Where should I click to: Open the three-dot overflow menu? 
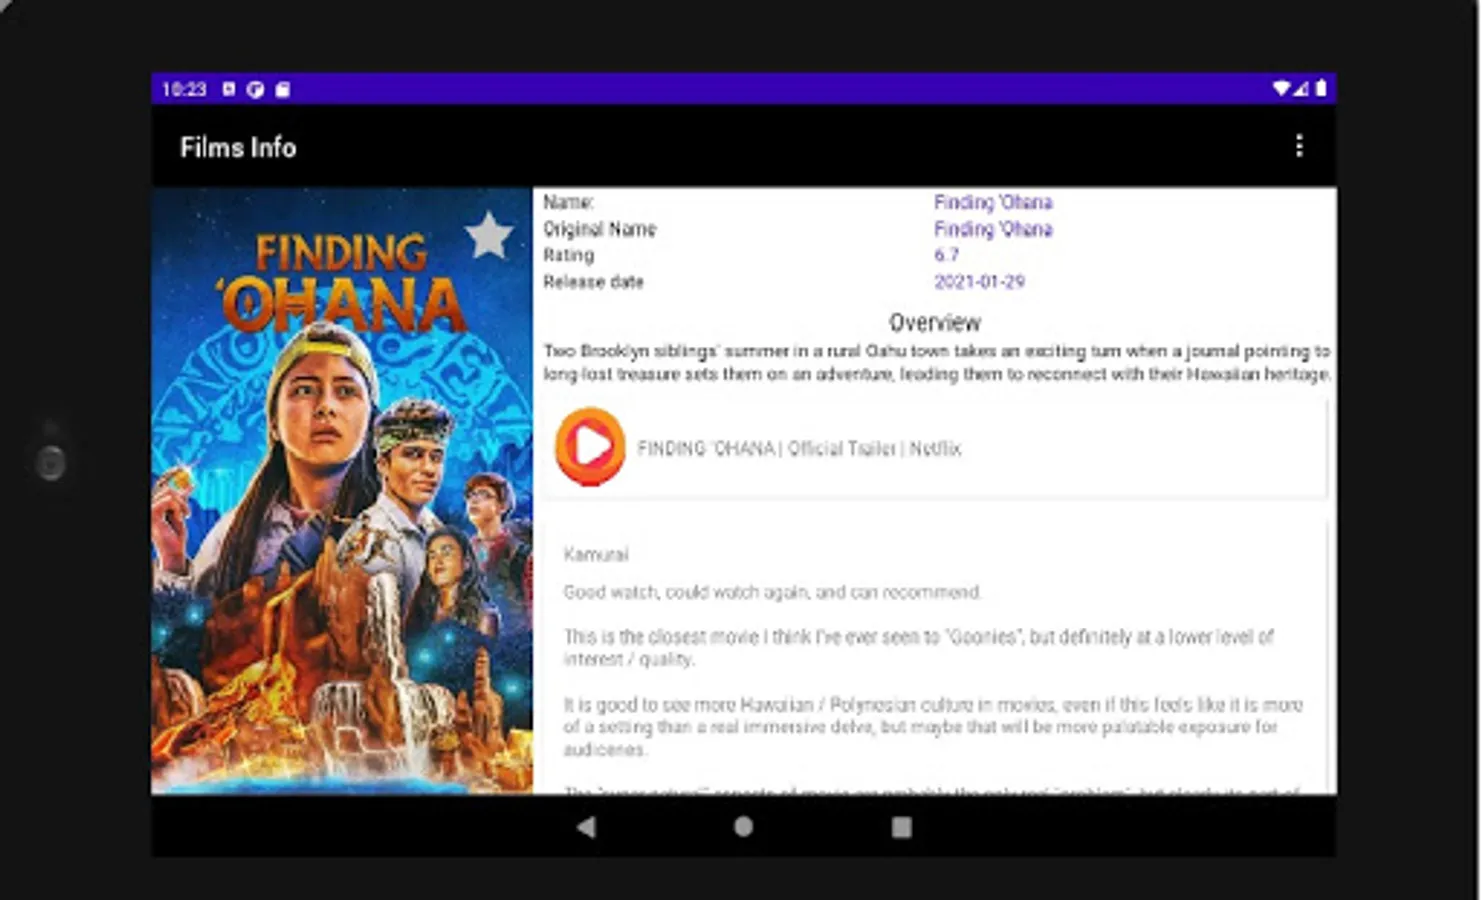[x=1298, y=146]
